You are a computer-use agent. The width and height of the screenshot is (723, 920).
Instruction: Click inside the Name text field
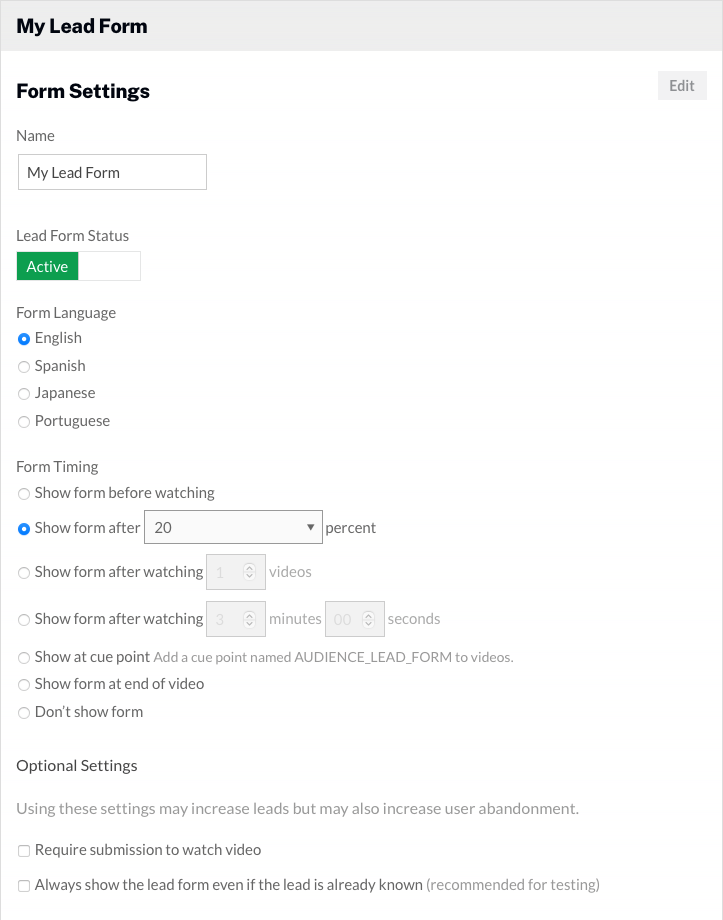[110, 171]
